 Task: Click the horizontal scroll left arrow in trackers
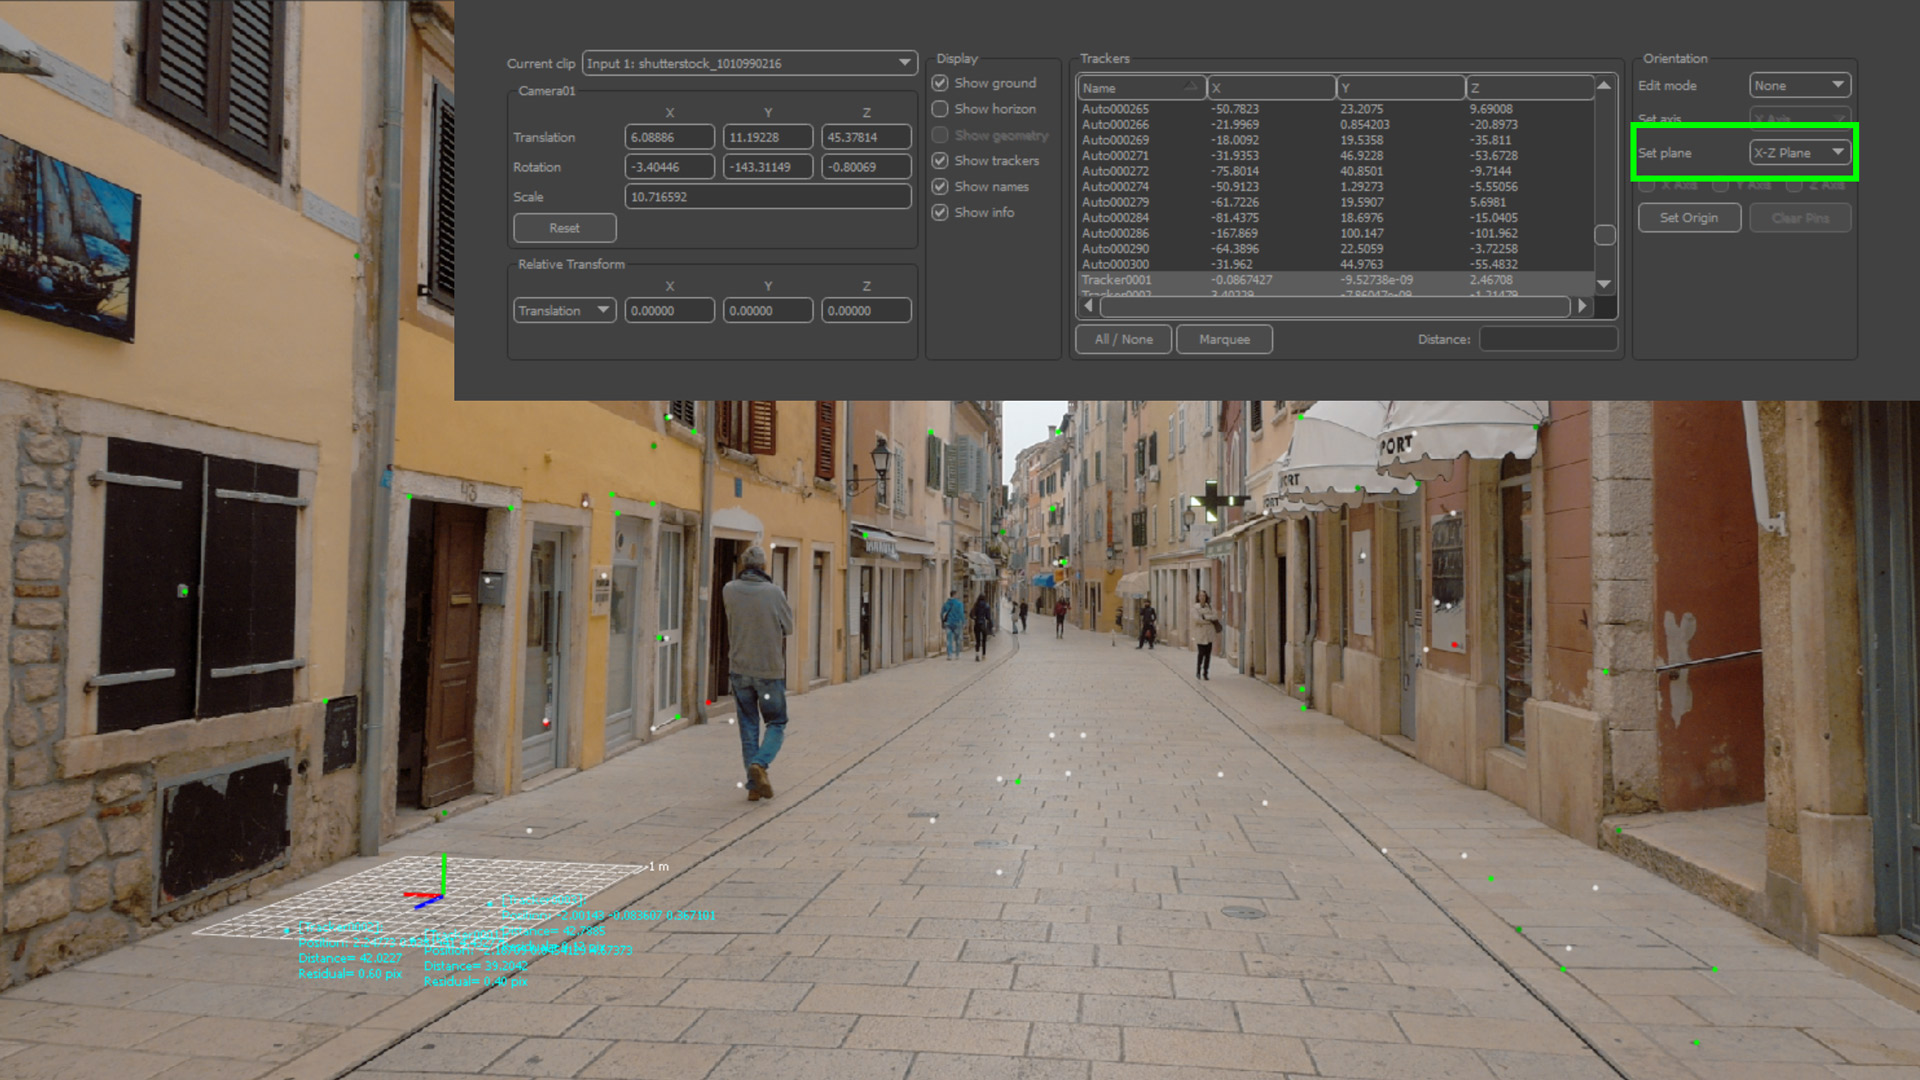pos(1088,306)
